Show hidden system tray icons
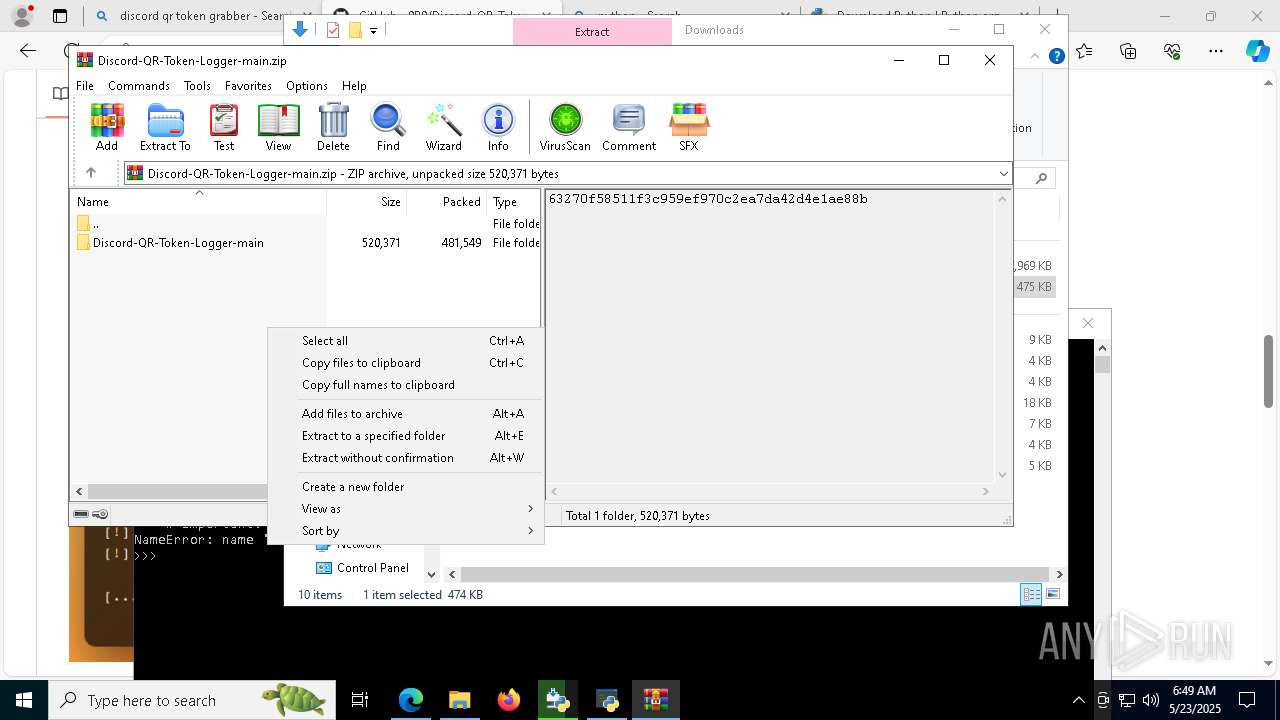 (1078, 700)
